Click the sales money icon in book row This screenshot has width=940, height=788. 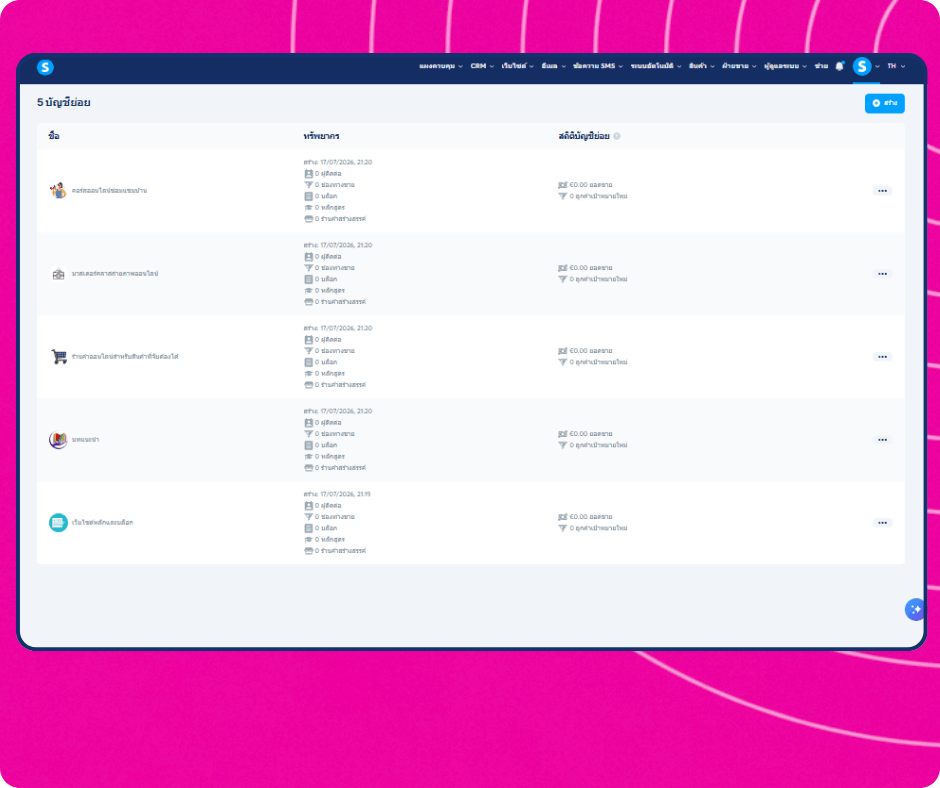pos(562,434)
